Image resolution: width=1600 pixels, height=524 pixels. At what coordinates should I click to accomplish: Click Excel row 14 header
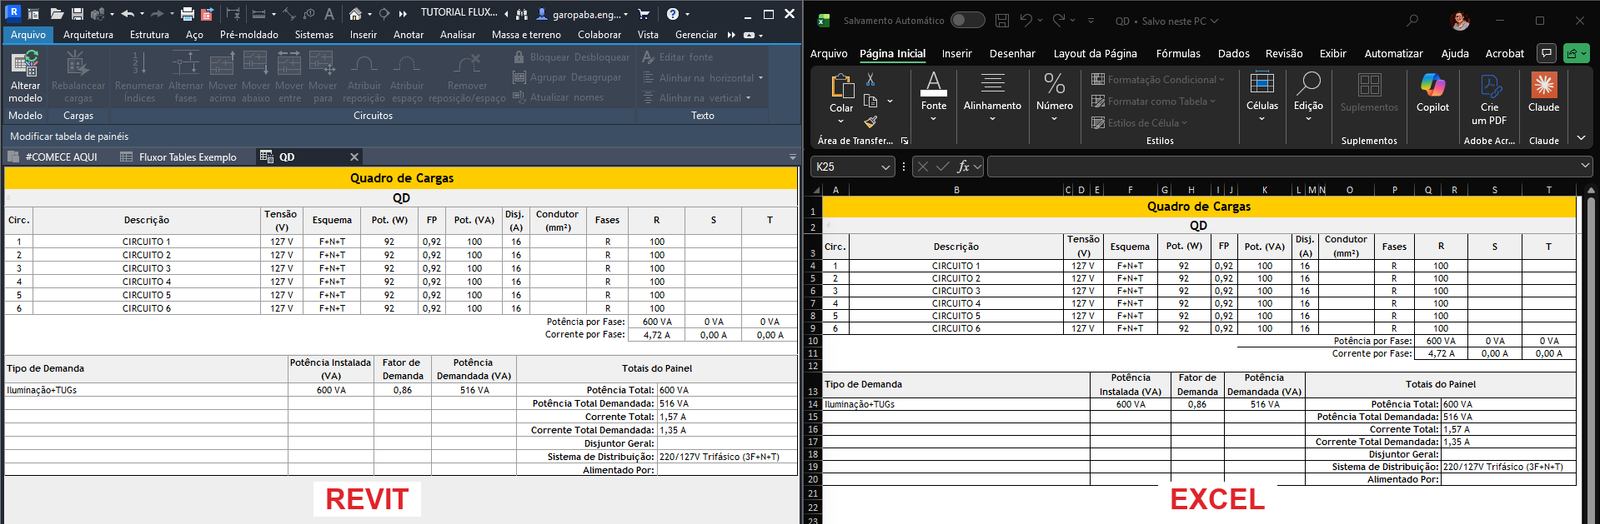(x=813, y=404)
